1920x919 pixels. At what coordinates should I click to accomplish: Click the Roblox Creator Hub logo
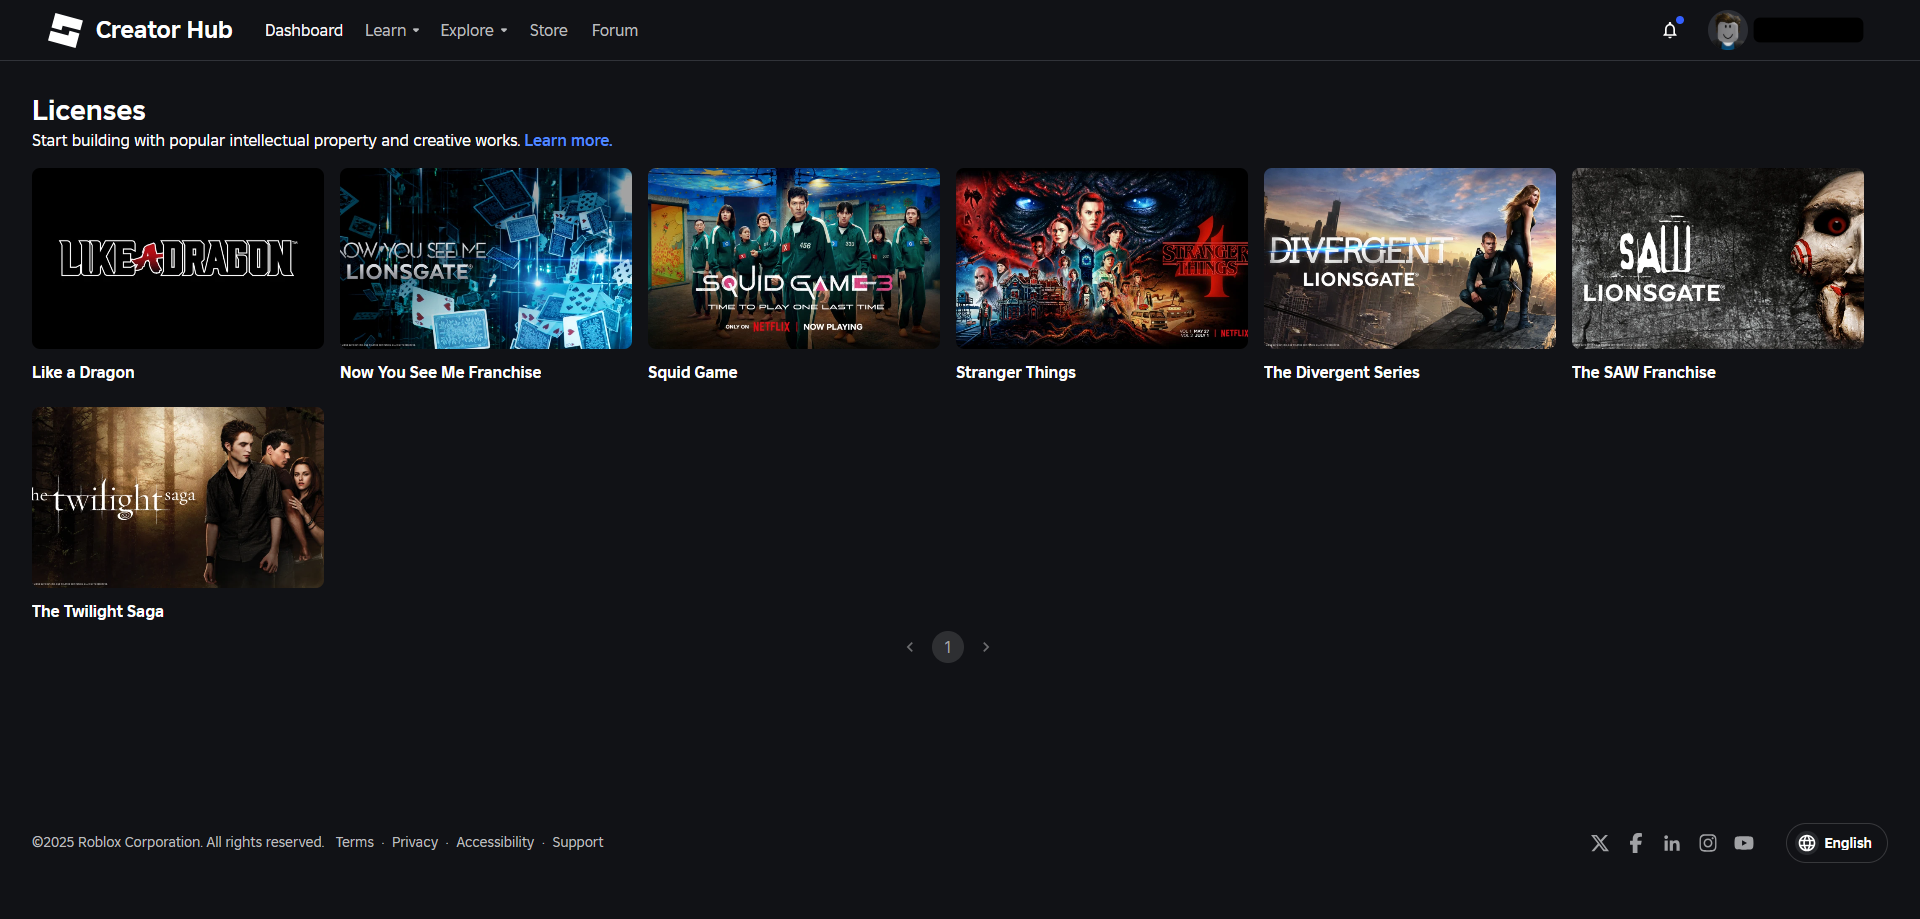point(65,30)
